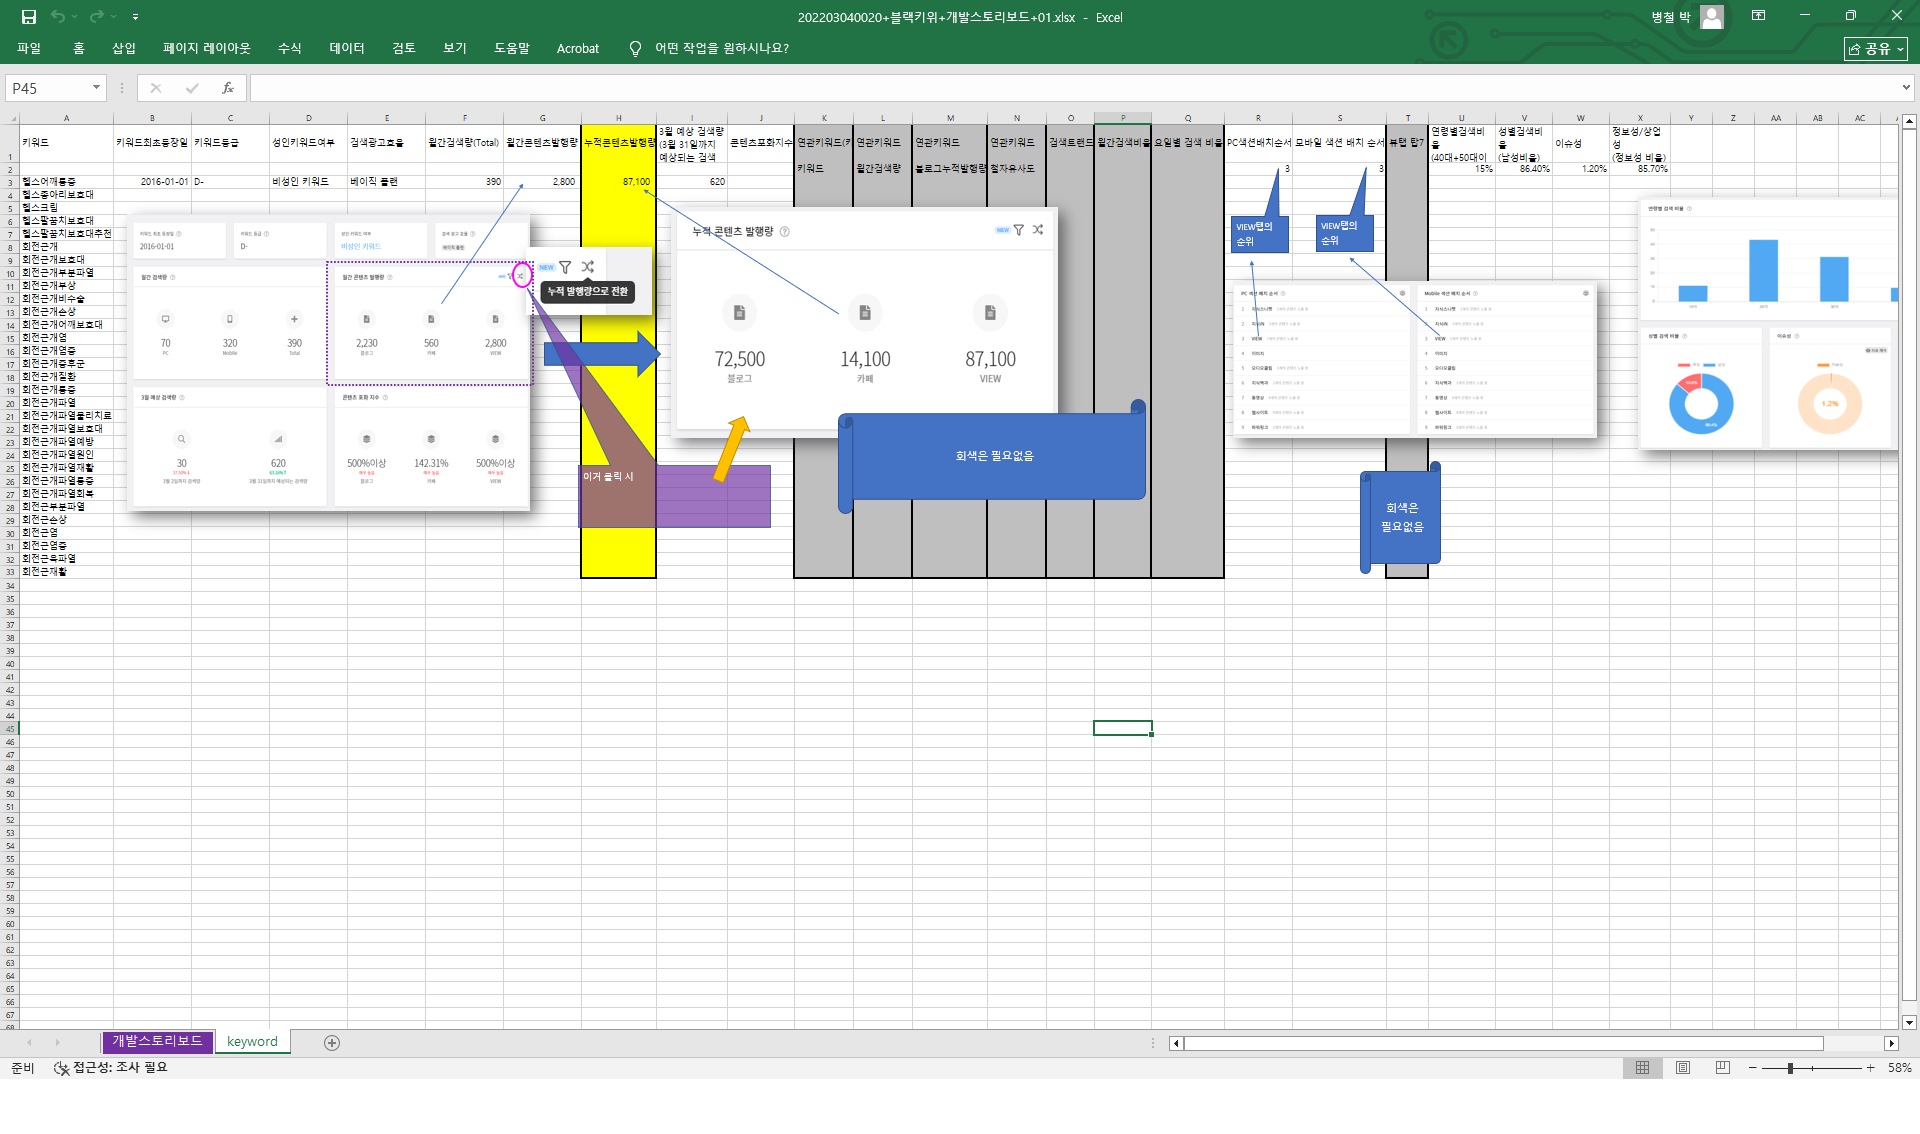Switch to Normal view mode

pos(1642,1068)
